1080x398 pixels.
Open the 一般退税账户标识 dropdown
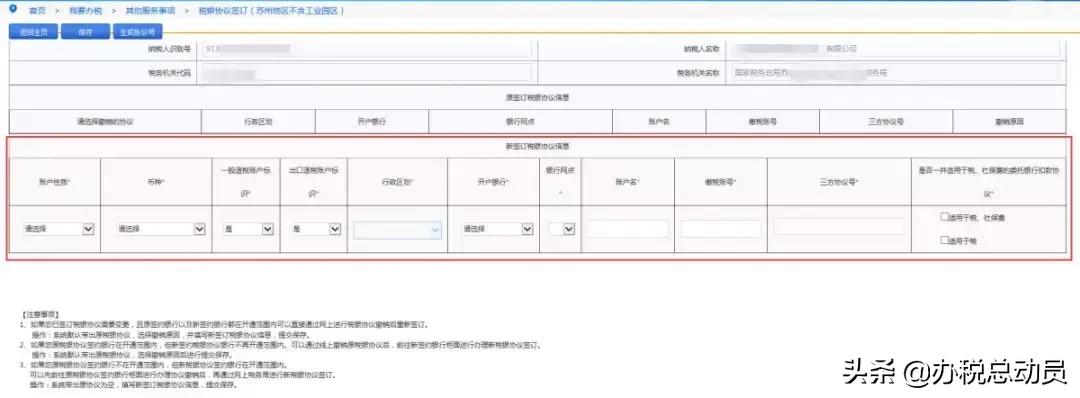click(249, 229)
